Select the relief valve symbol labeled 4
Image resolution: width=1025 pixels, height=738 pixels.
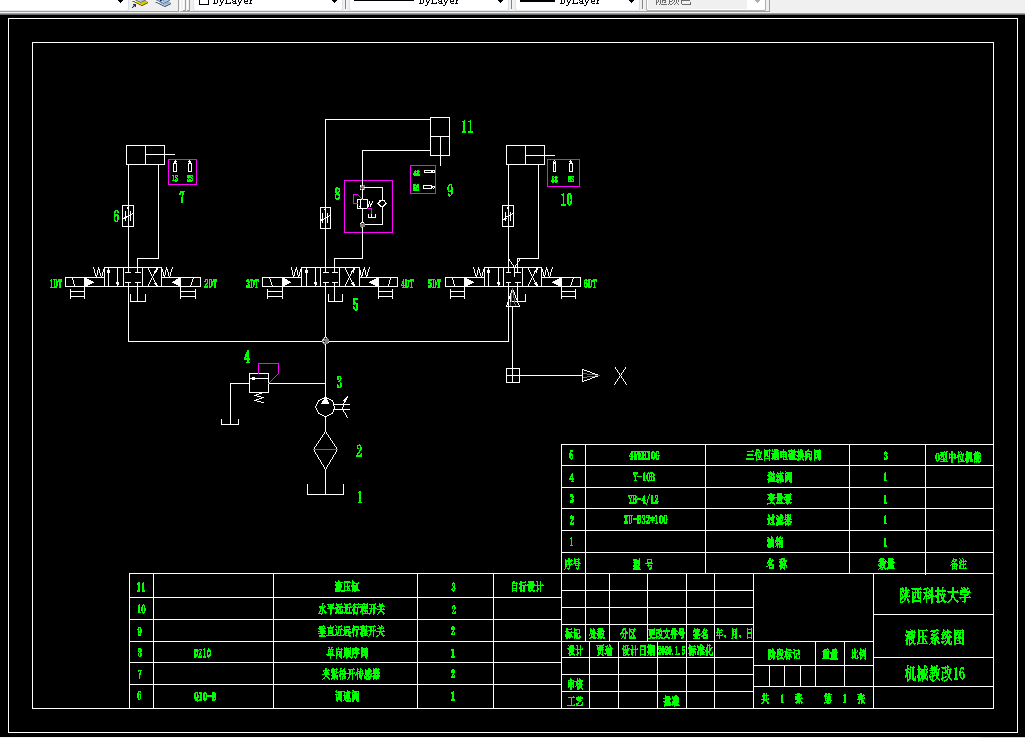pyautogui.click(x=259, y=383)
